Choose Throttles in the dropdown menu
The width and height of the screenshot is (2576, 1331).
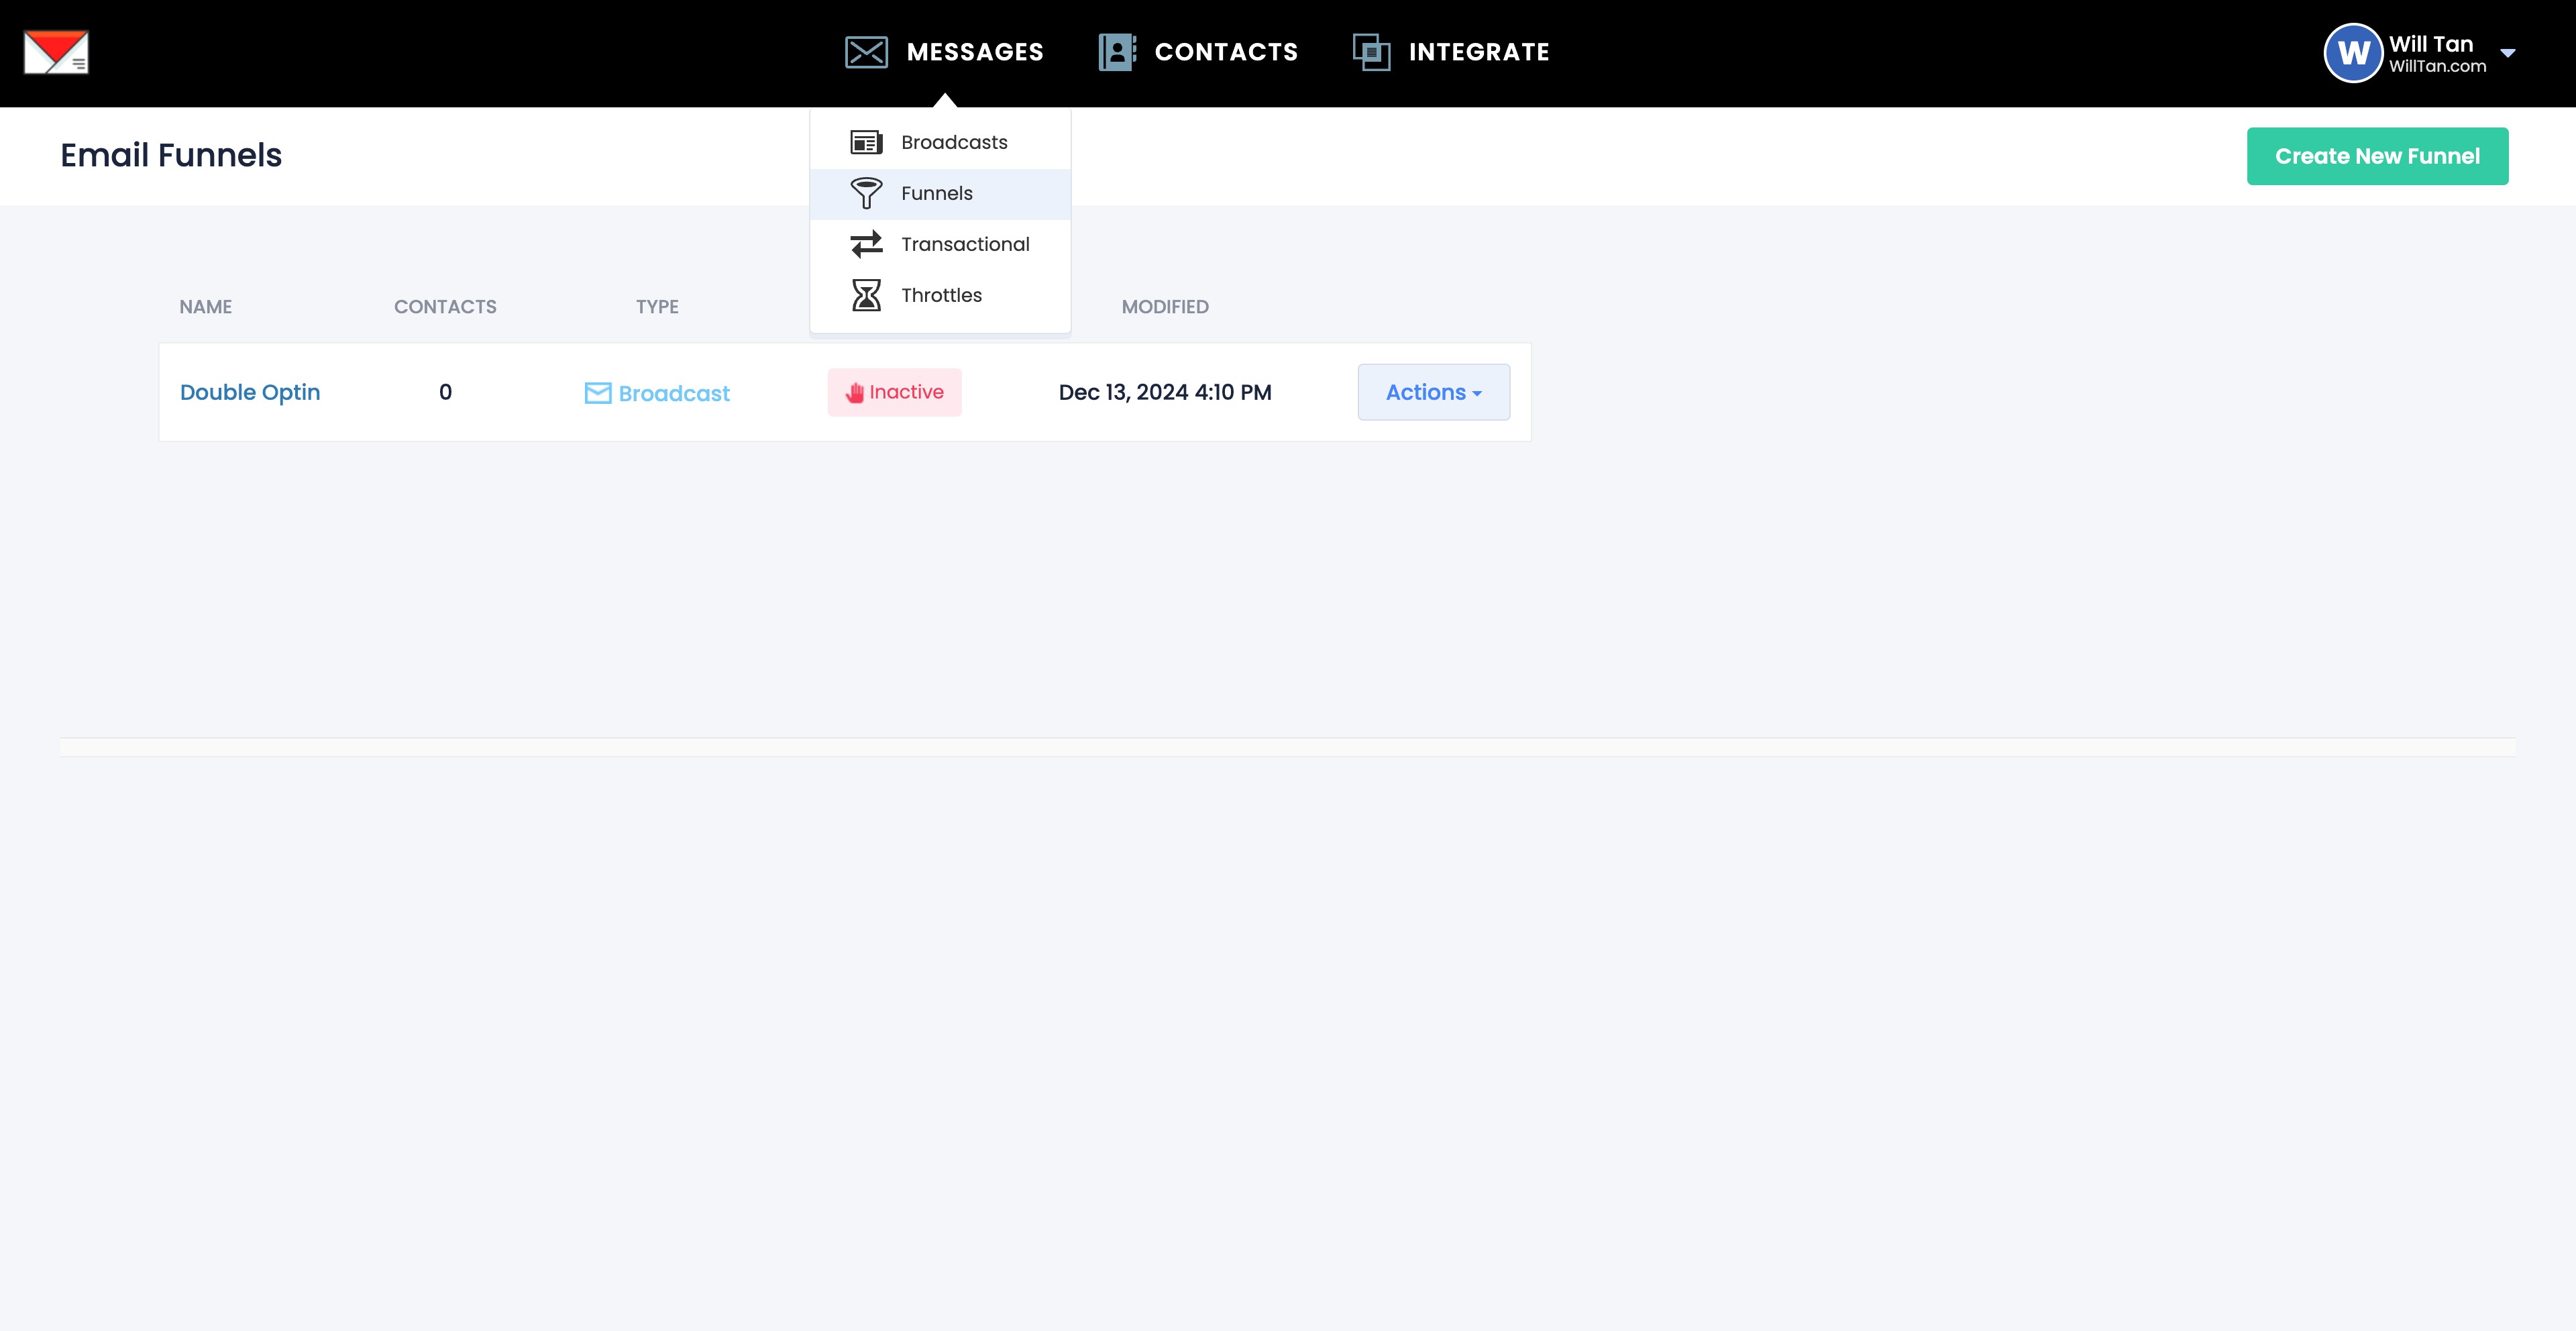click(940, 295)
